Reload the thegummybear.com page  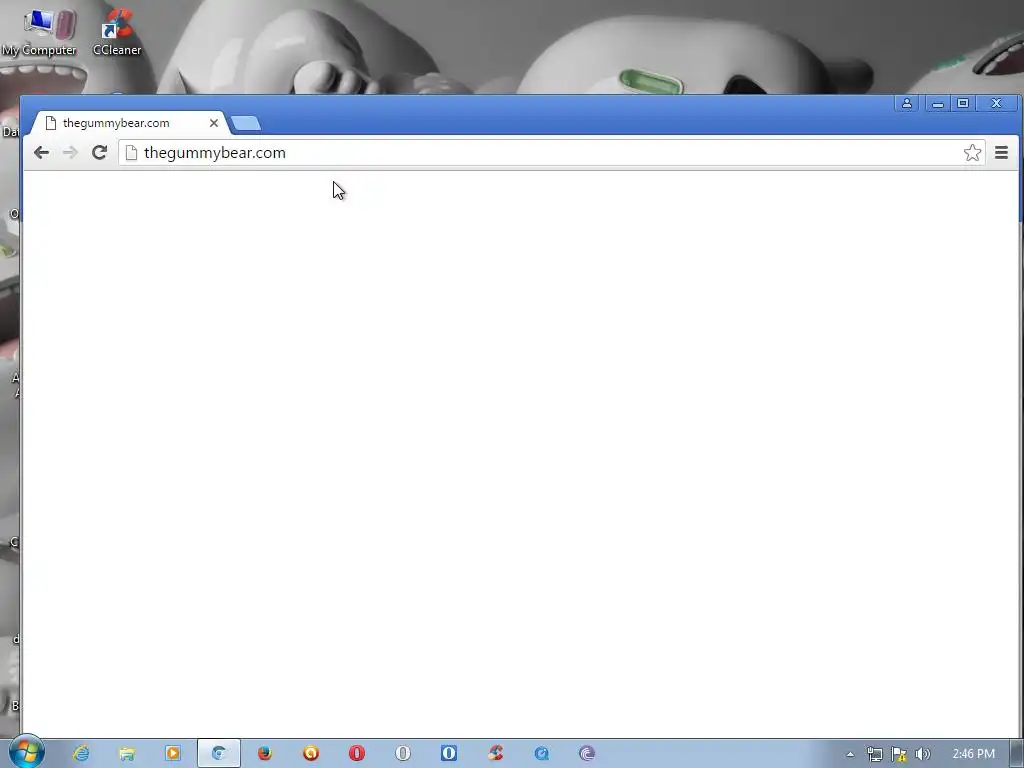coord(99,153)
